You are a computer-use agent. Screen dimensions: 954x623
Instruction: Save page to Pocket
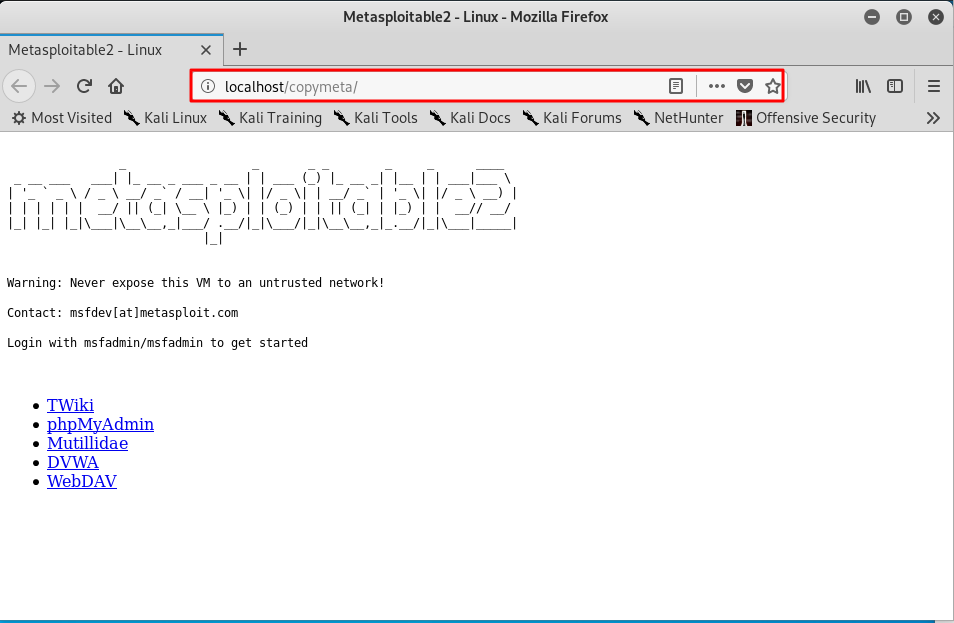coord(745,86)
